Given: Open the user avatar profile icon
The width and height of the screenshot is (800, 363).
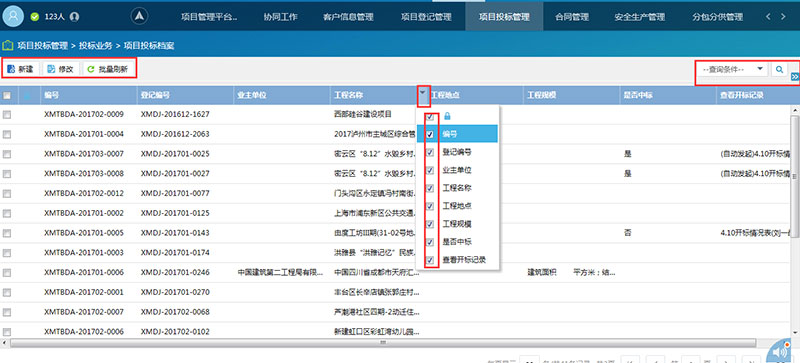Looking at the screenshot, I should click(13, 16).
